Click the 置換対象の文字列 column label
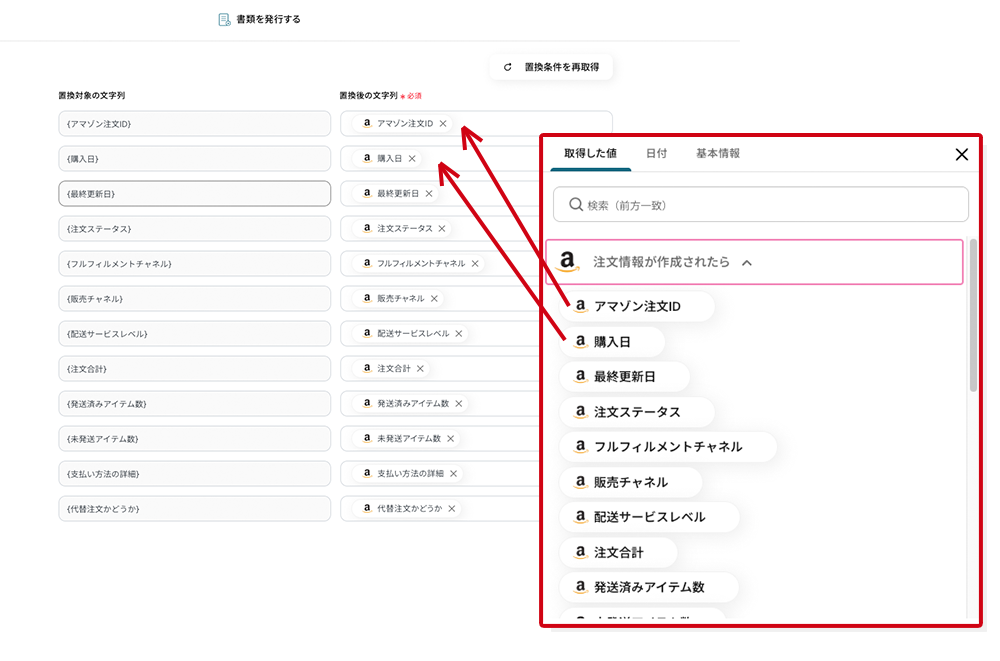Screen dimensions: 1000x661 point(92,96)
